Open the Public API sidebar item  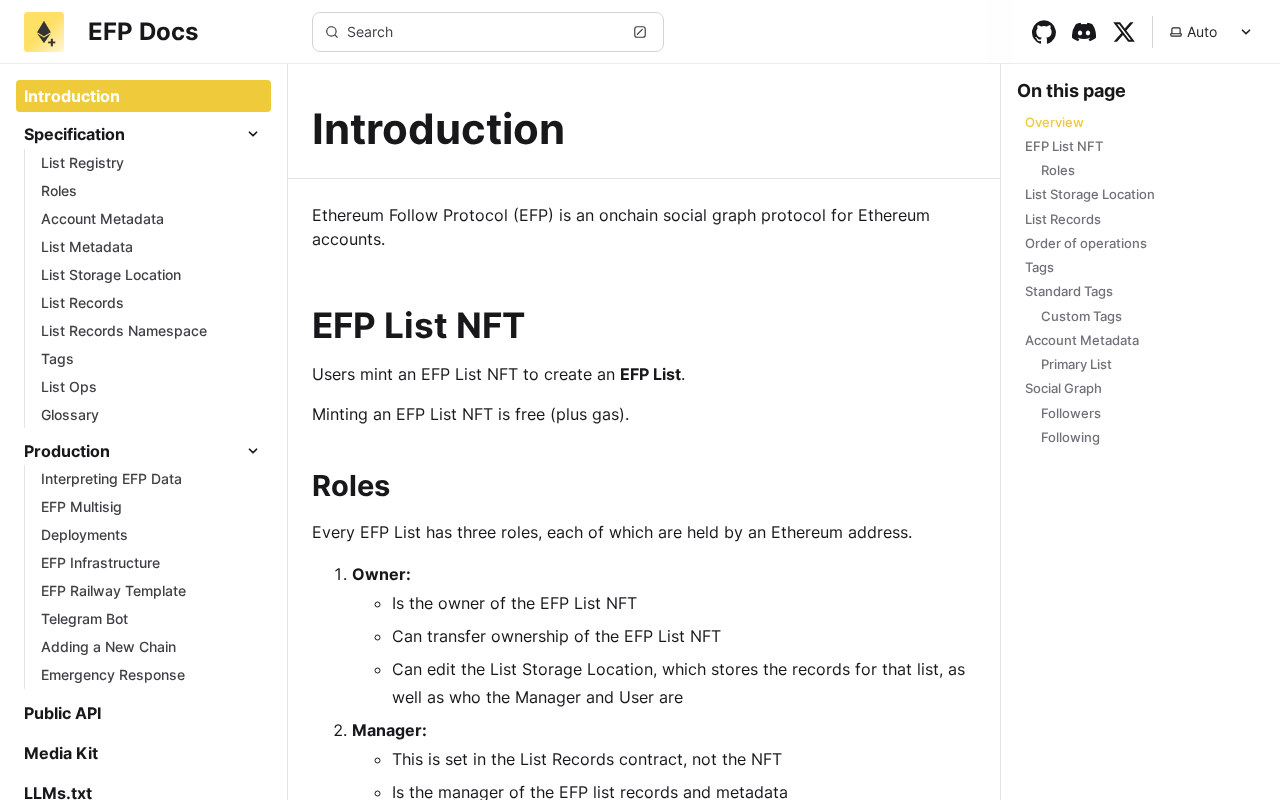click(x=63, y=713)
